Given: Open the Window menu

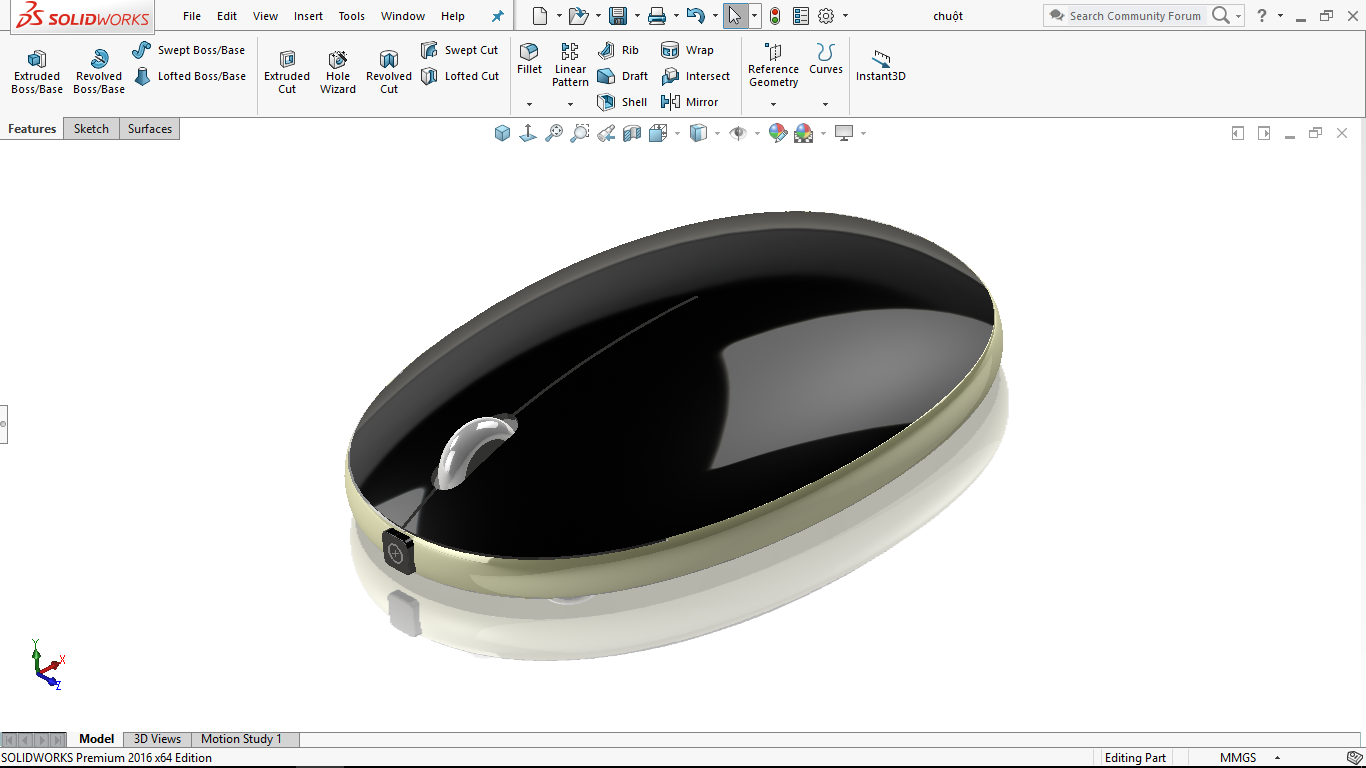Looking at the screenshot, I should [403, 16].
